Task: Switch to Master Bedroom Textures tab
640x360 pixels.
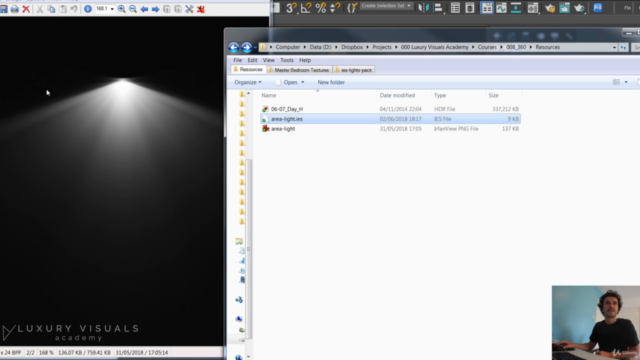Action: [x=299, y=70]
